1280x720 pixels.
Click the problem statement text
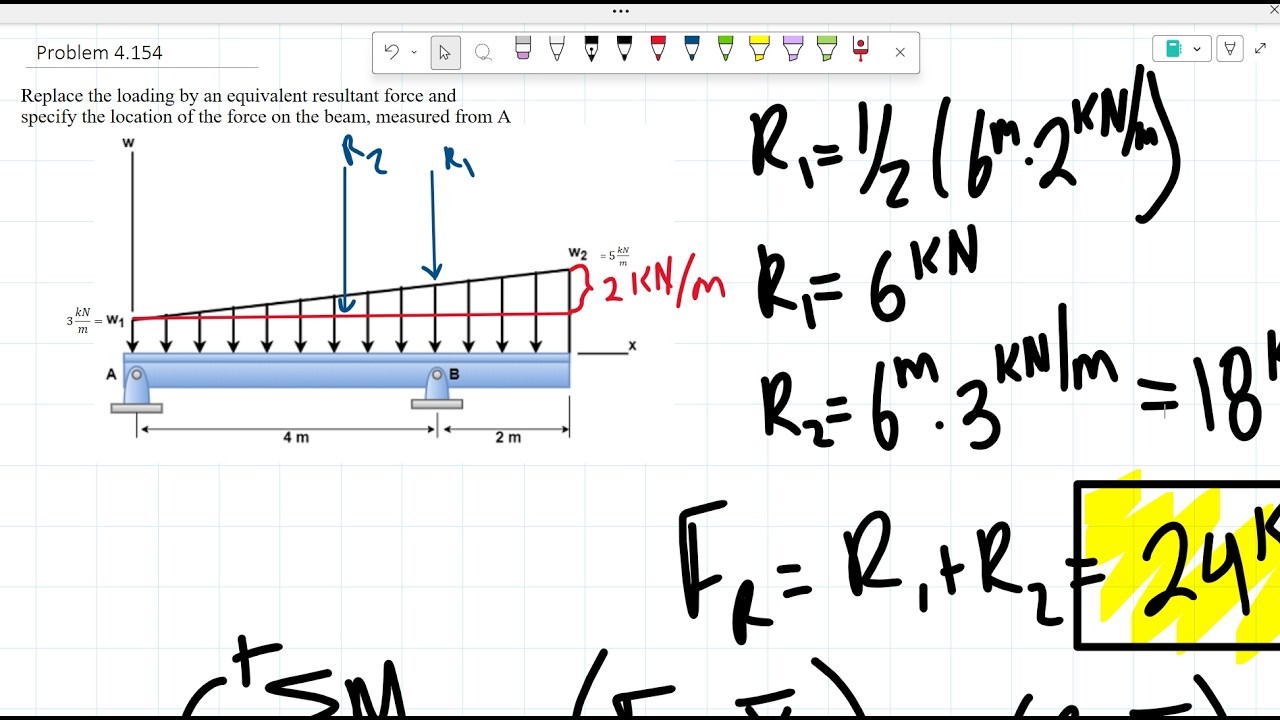click(x=266, y=106)
